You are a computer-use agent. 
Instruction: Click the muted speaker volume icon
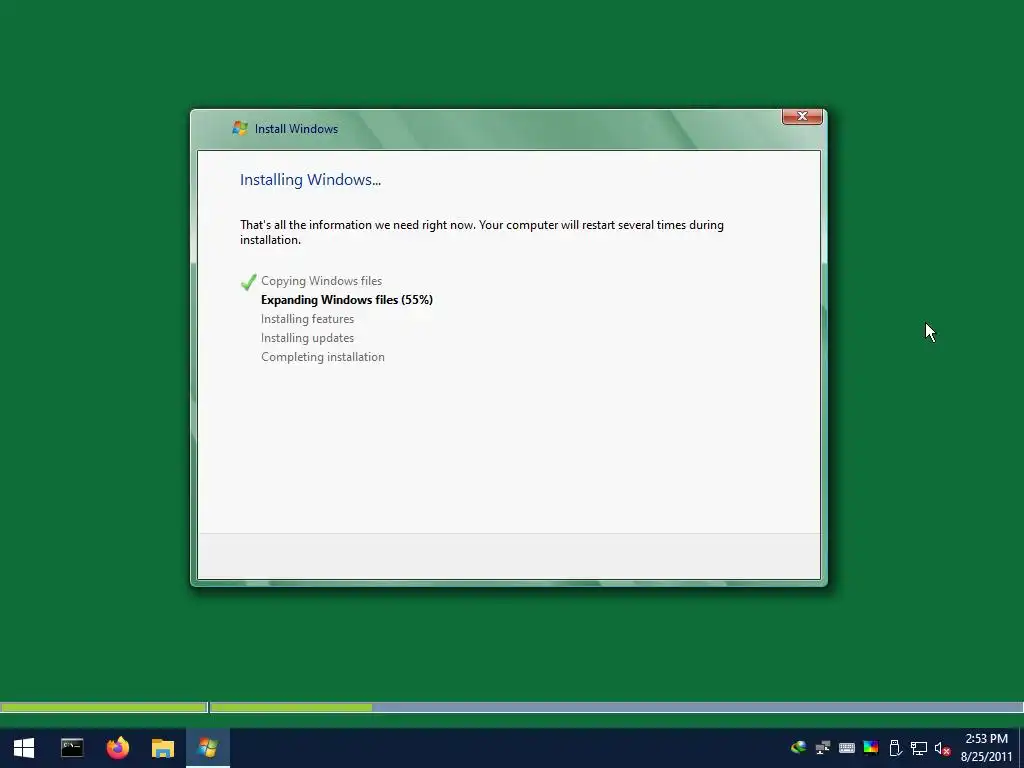click(x=942, y=748)
